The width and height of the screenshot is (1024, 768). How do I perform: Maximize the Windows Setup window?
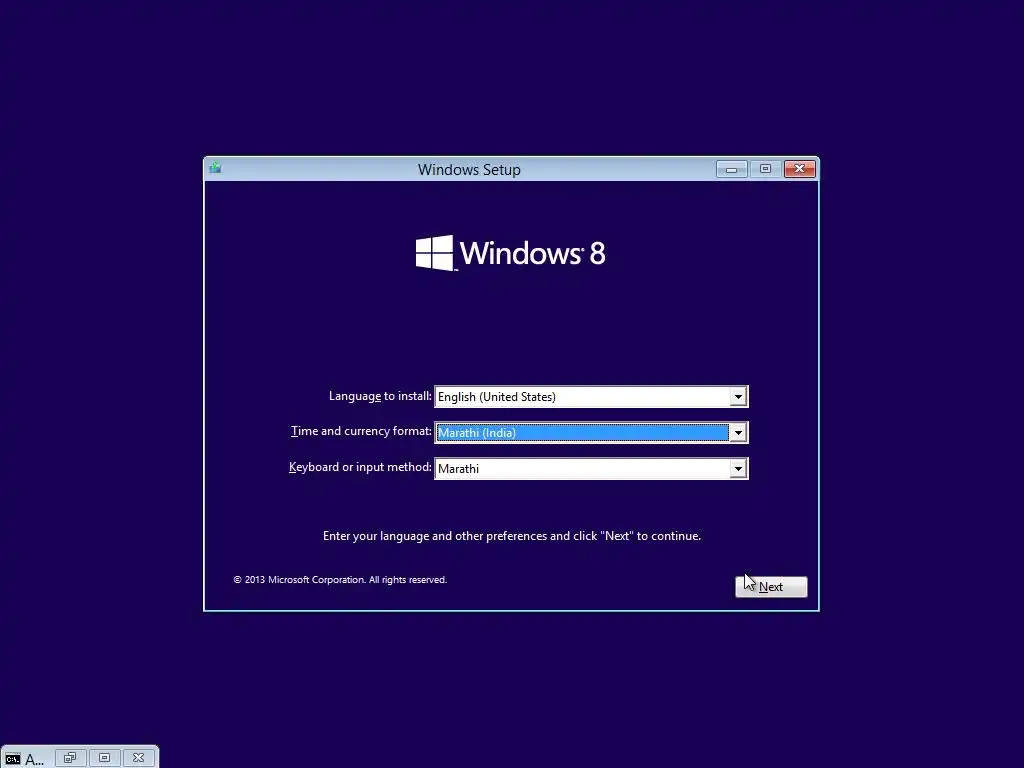point(765,169)
